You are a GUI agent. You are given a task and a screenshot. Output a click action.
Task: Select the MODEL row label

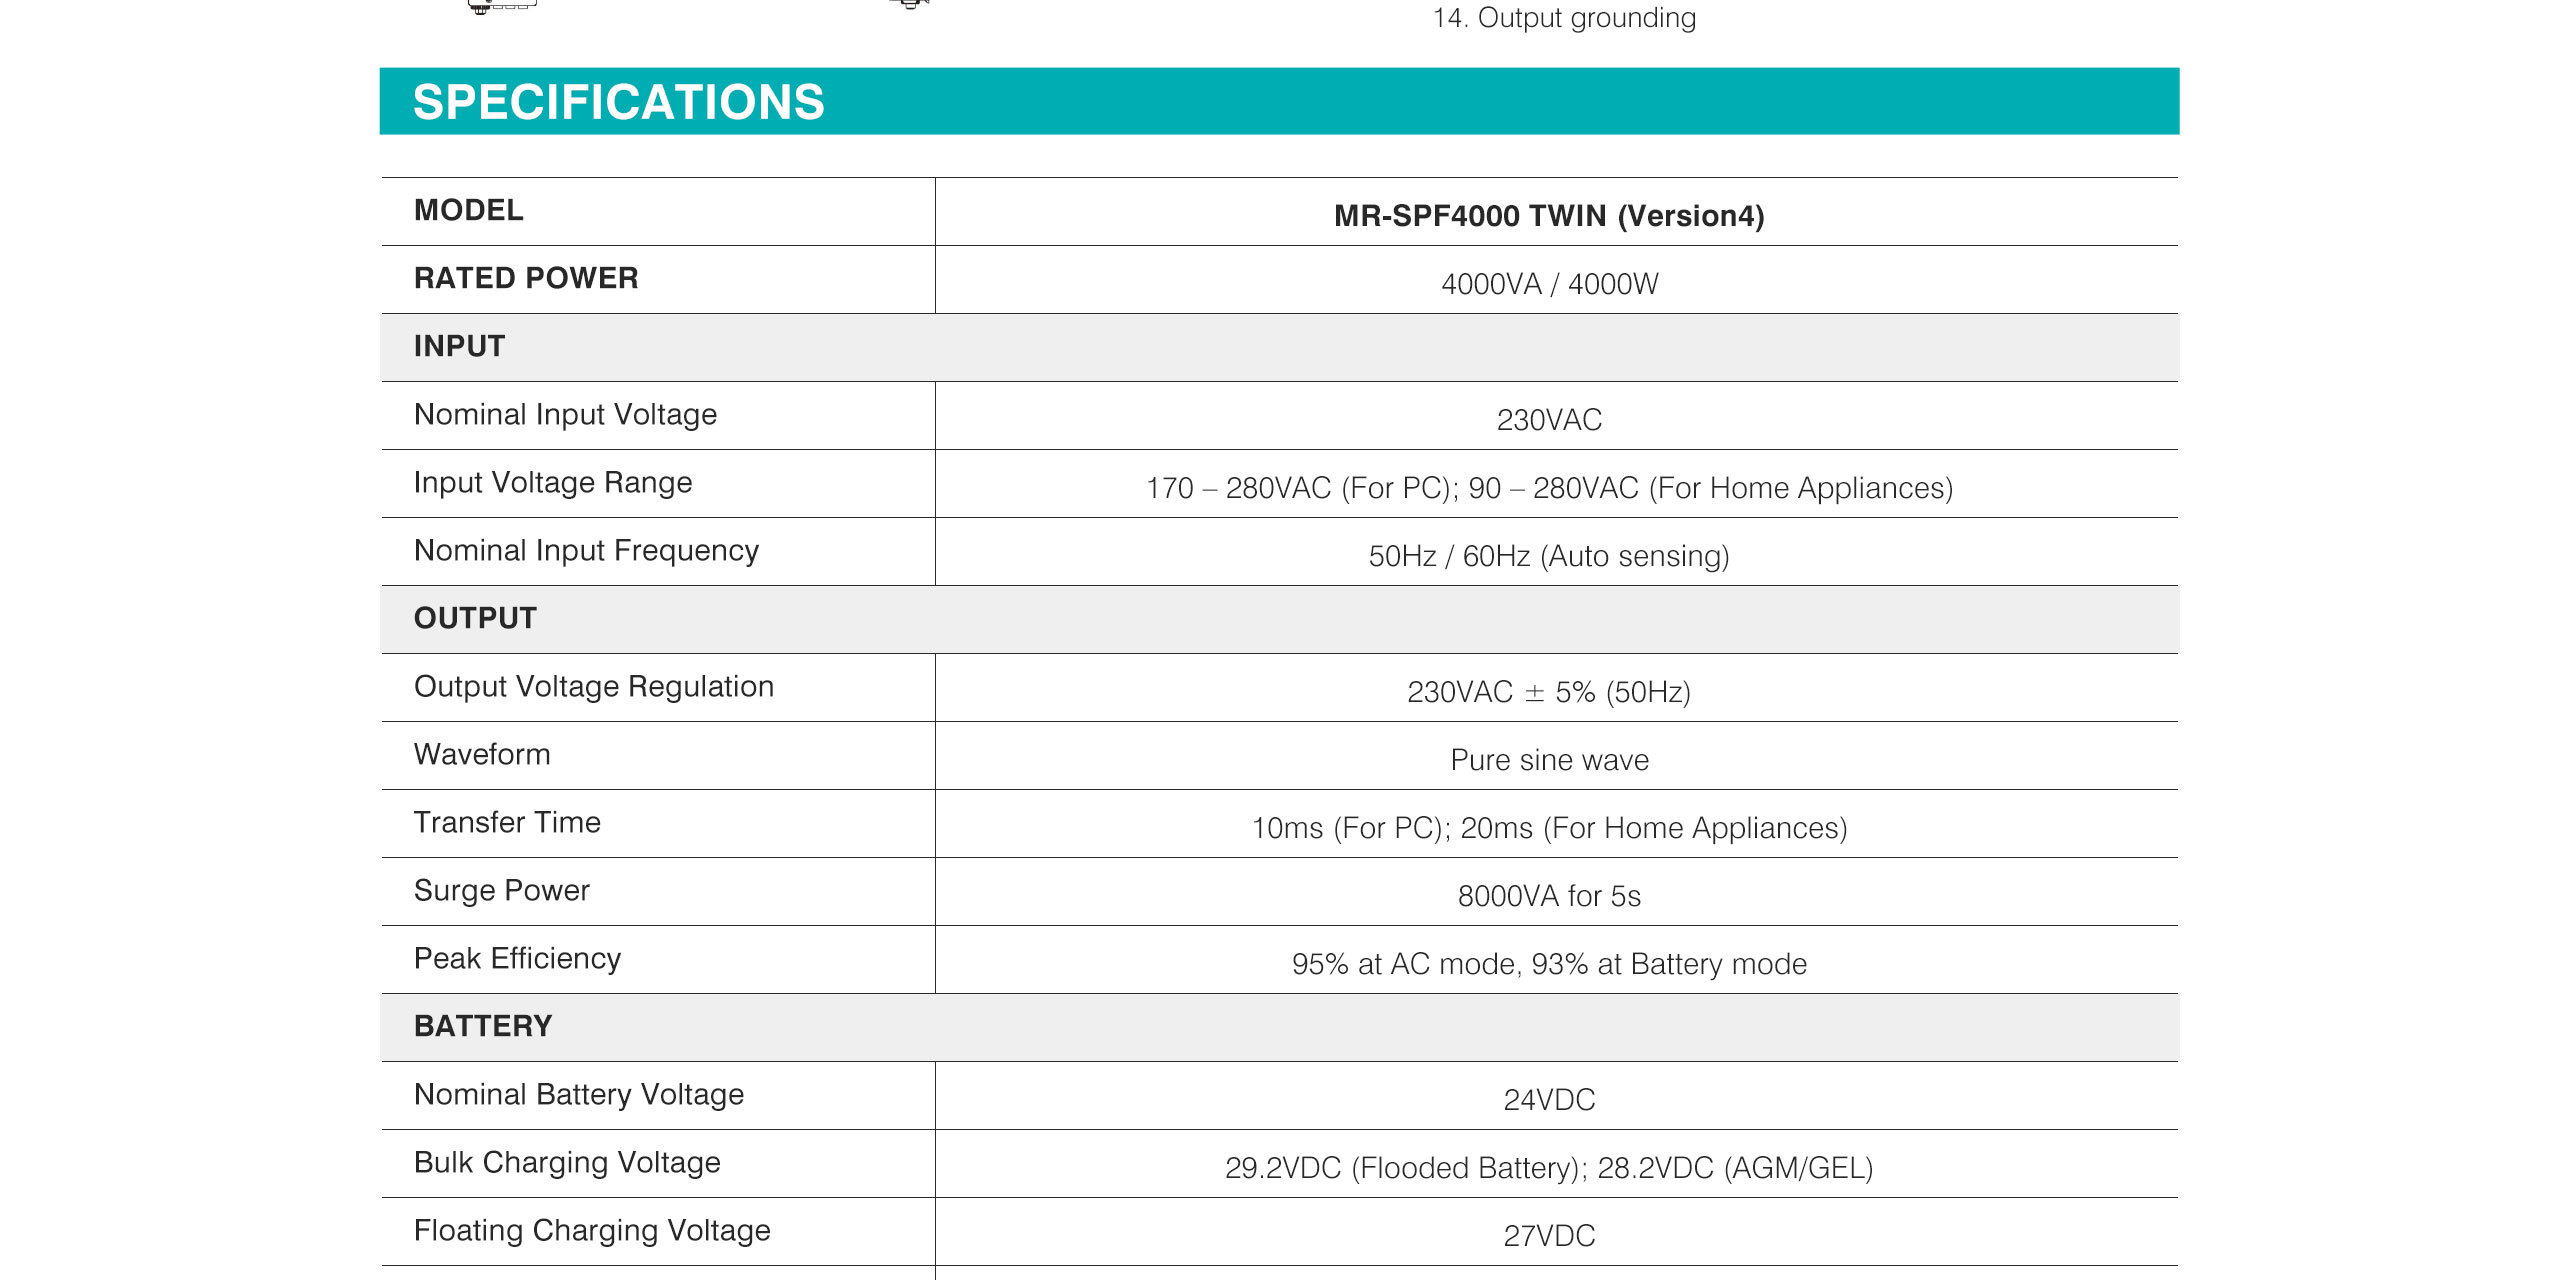[x=469, y=210]
